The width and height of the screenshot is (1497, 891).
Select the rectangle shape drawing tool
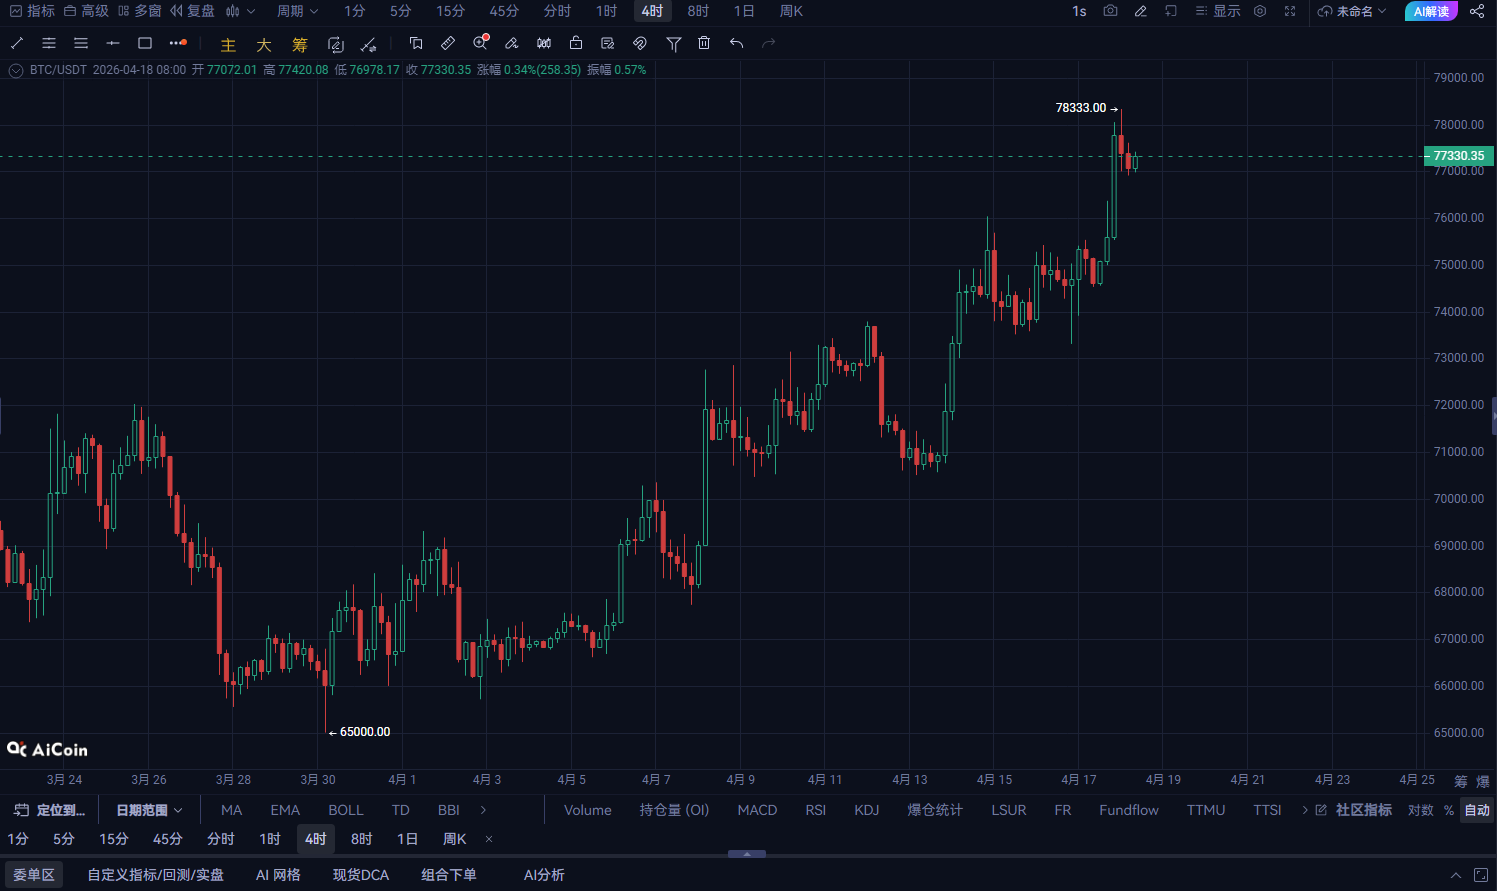(145, 44)
